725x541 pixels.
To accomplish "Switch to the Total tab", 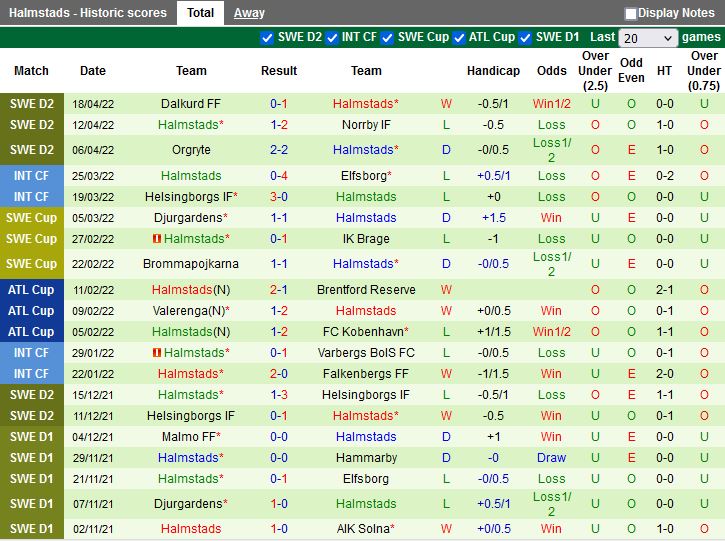I will 200,13.
